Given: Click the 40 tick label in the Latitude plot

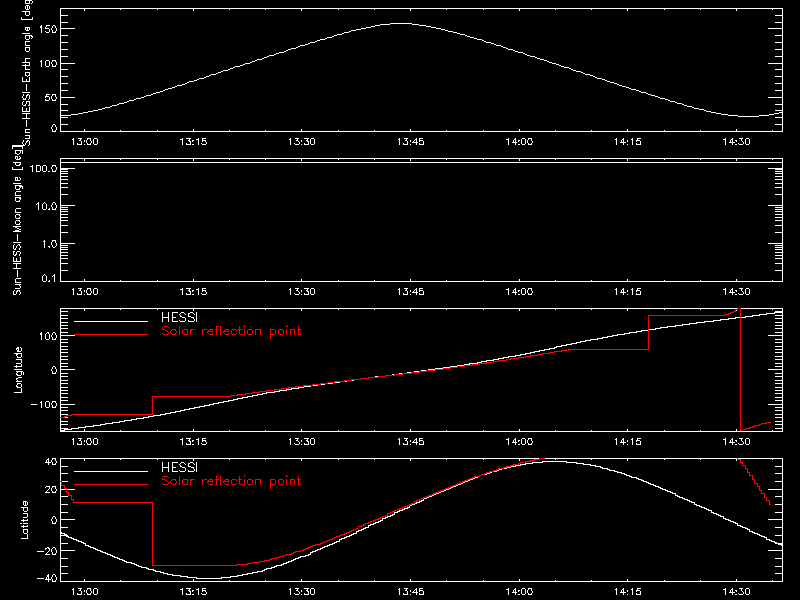Looking at the screenshot, I should coord(51,462).
